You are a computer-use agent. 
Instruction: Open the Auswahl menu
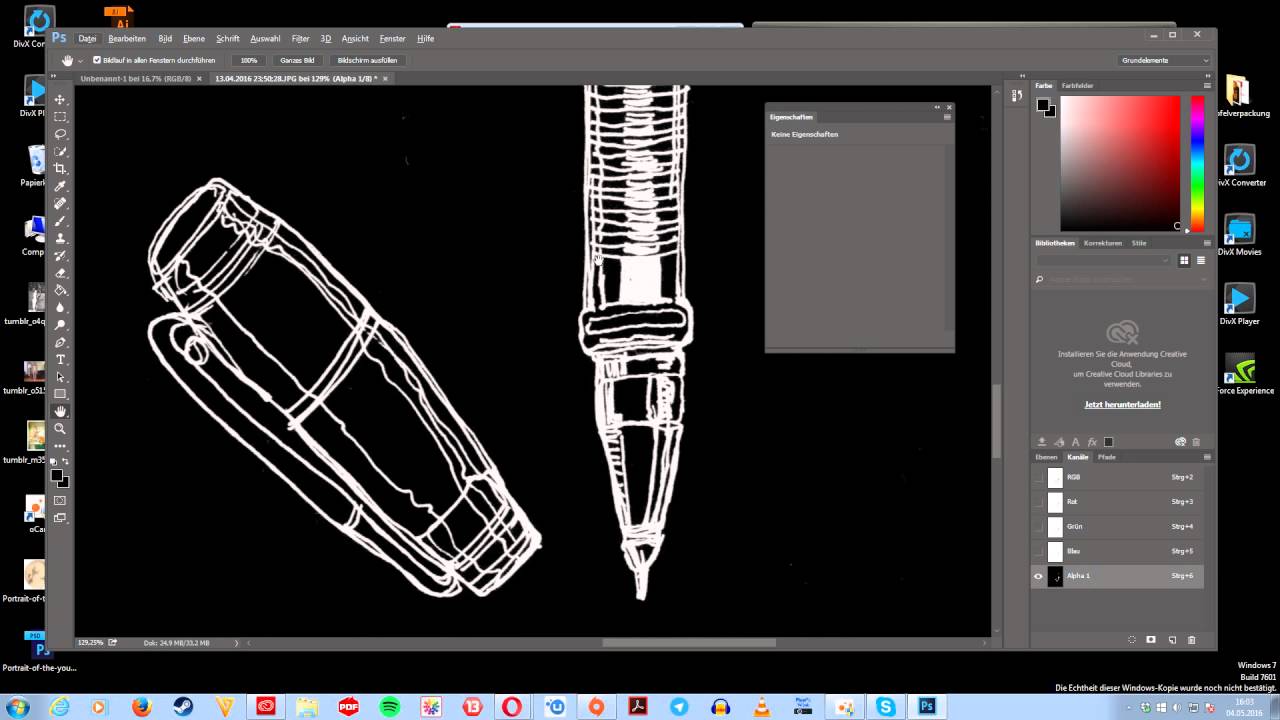[x=265, y=39]
